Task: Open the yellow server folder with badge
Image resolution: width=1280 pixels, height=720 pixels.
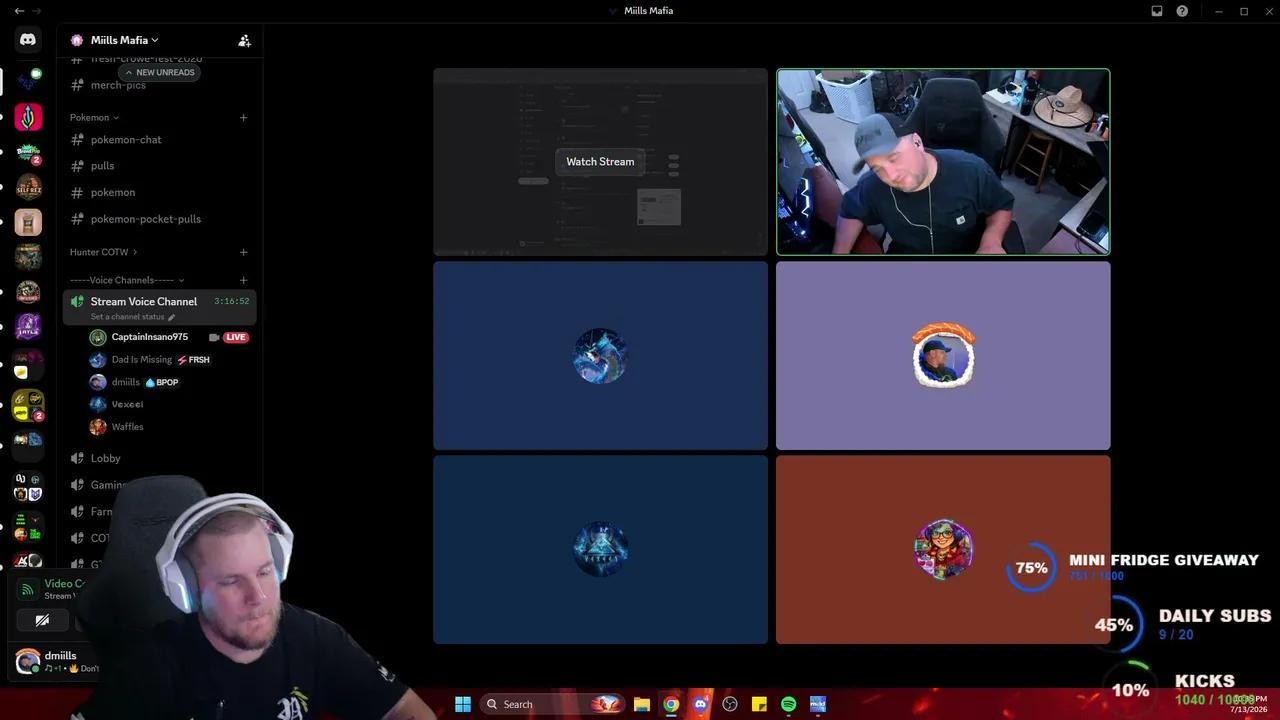Action: click(28, 405)
